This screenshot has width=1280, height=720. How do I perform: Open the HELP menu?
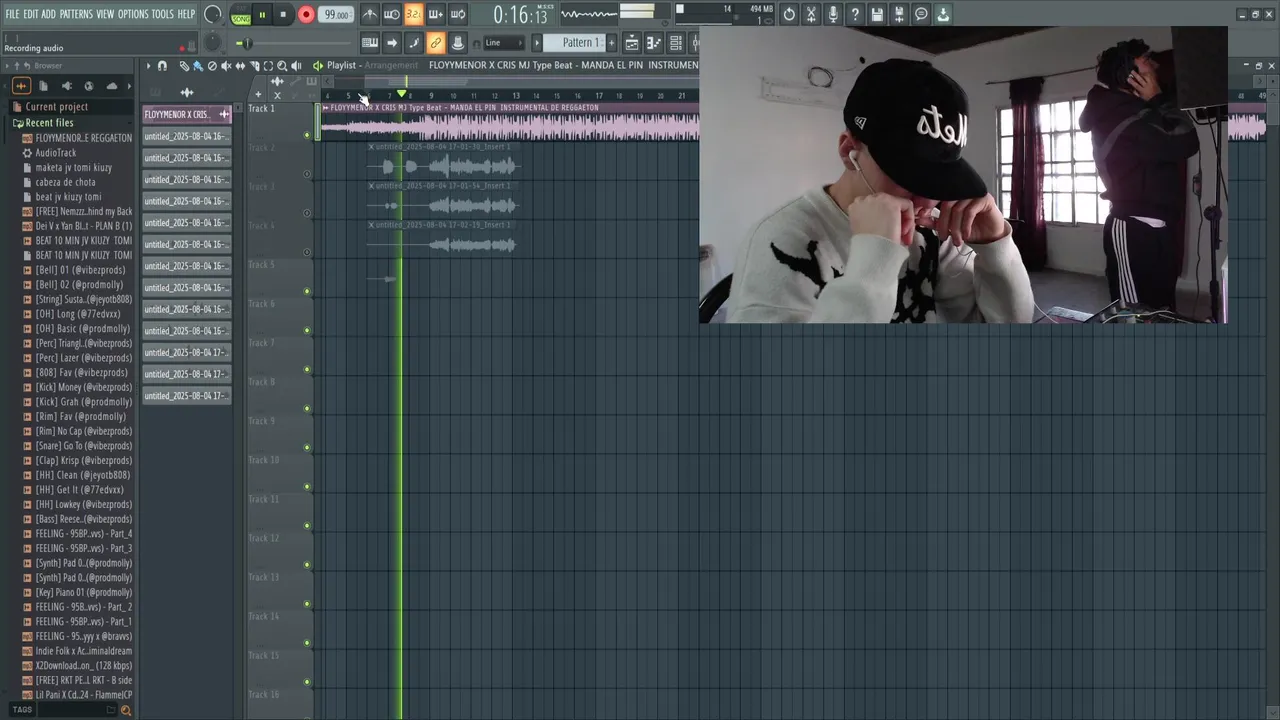[x=186, y=14]
